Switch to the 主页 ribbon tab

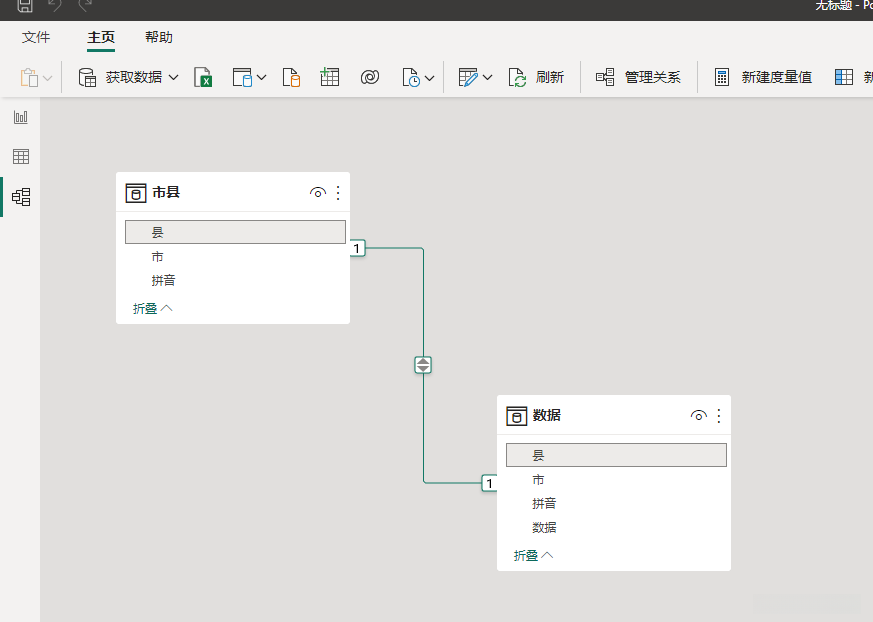click(101, 37)
